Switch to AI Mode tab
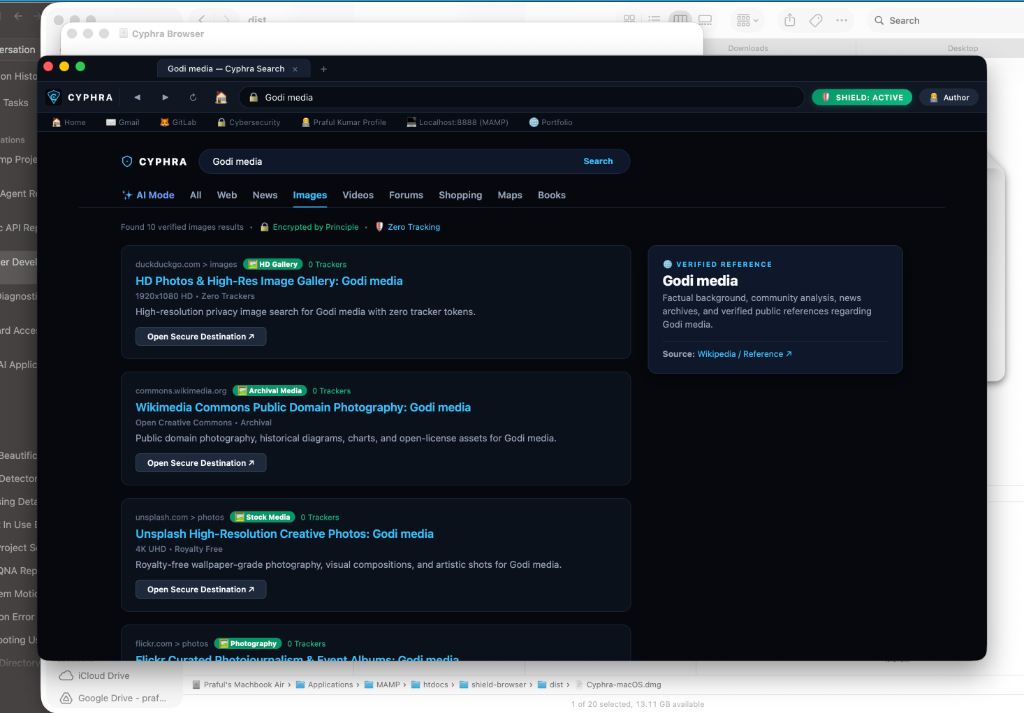This screenshot has width=1024, height=713. pyautogui.click(x=148, y=195)
